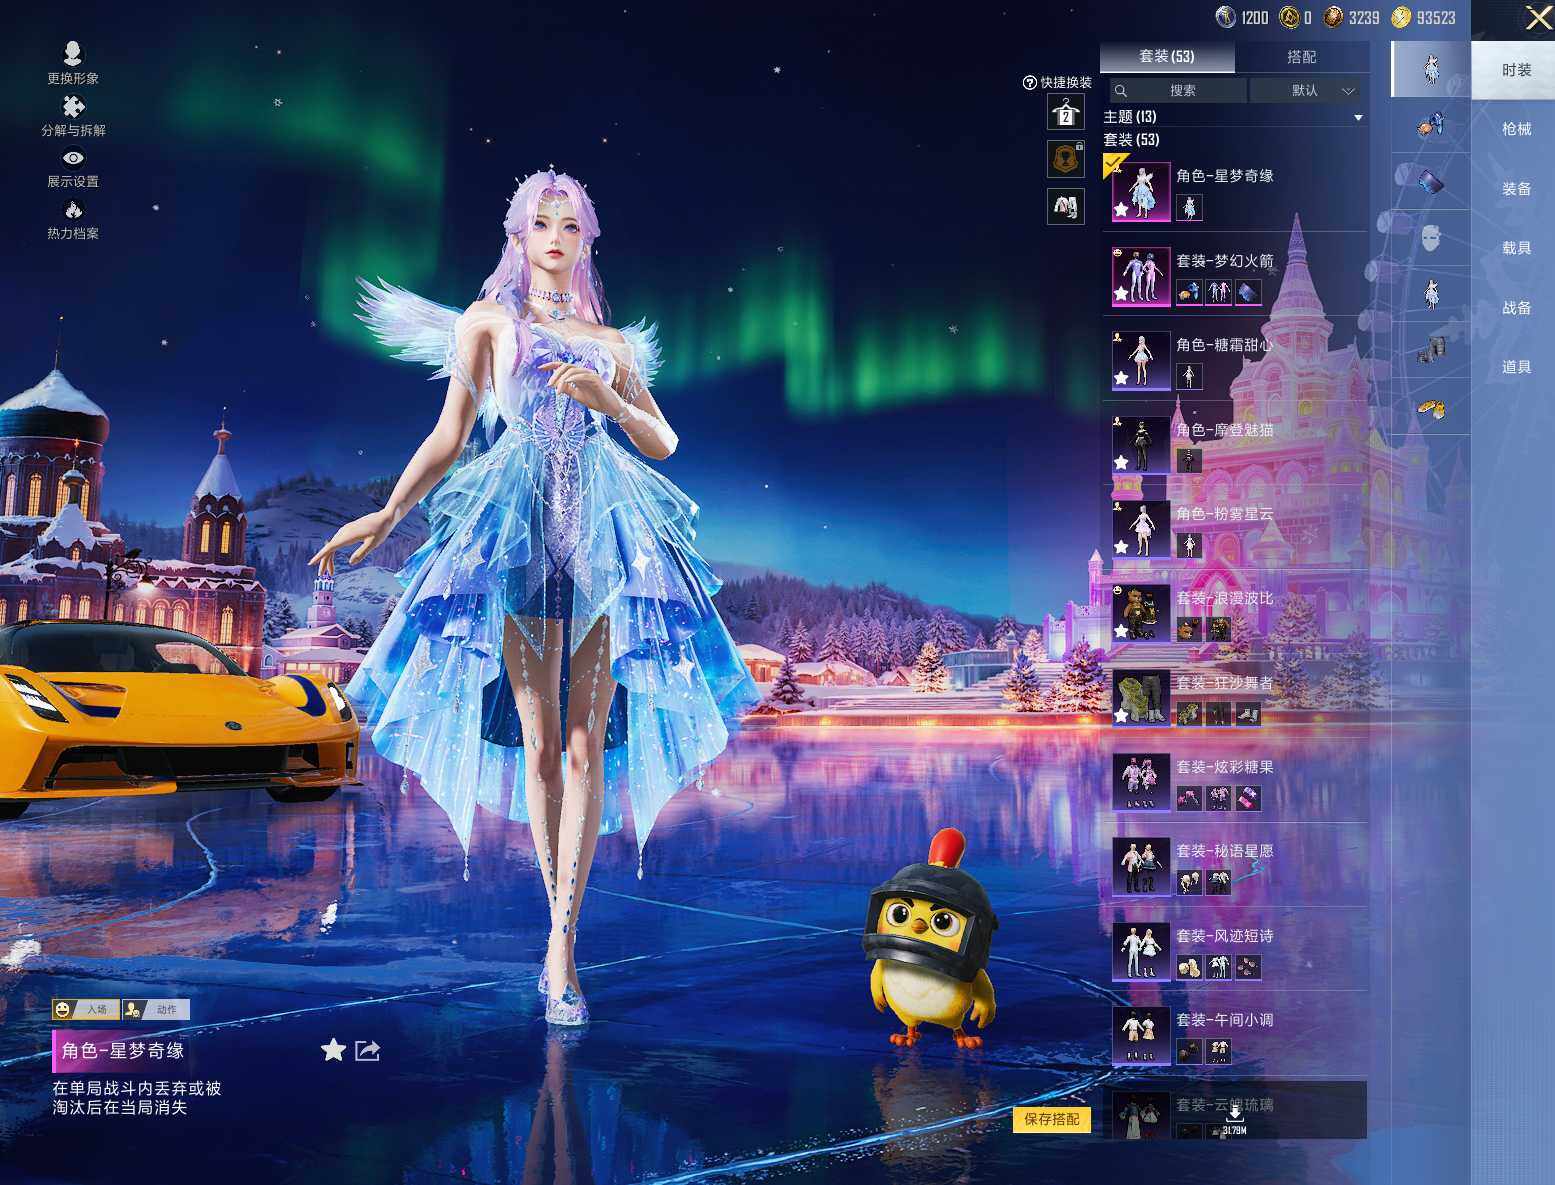Open the 默认 sort dropdown

[1308, 91]
